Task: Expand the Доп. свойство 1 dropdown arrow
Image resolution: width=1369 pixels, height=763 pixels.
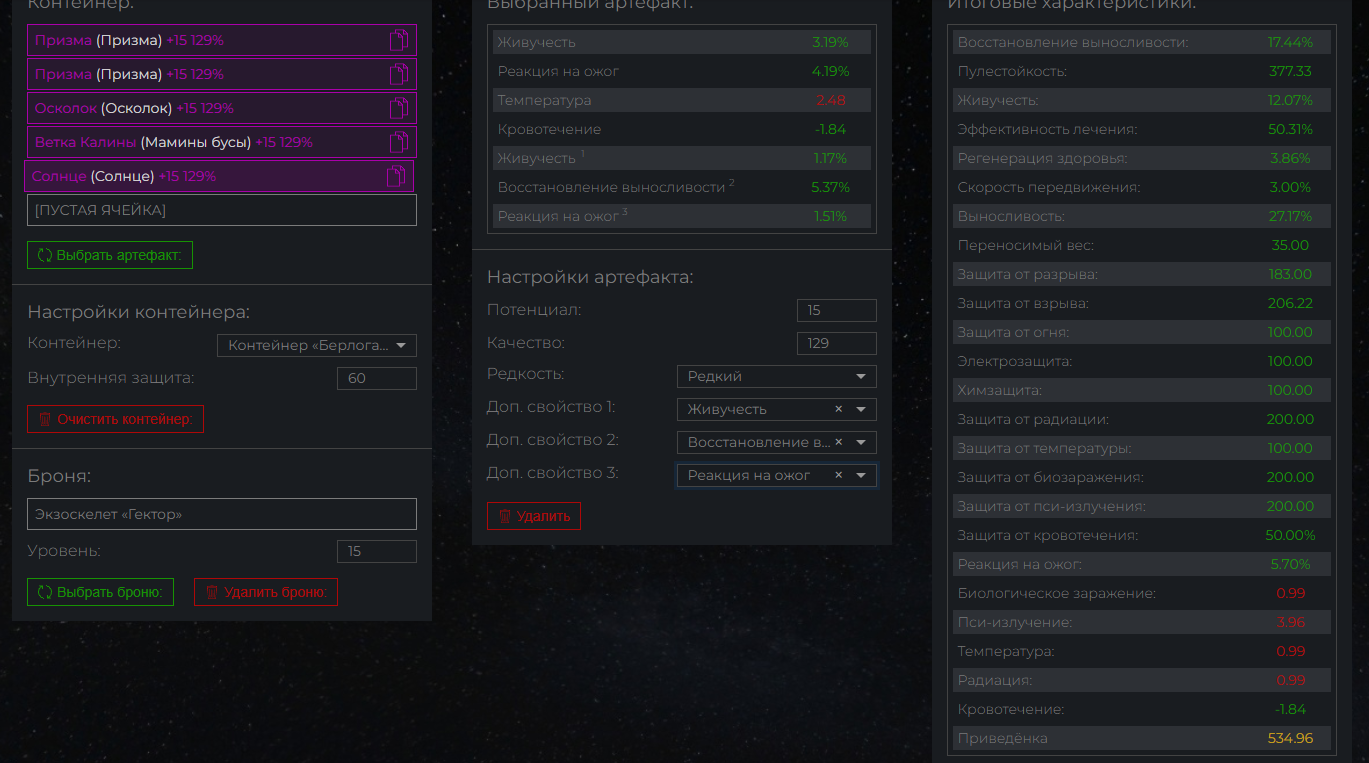Action: pyautogui.click(x=861, y=409)
